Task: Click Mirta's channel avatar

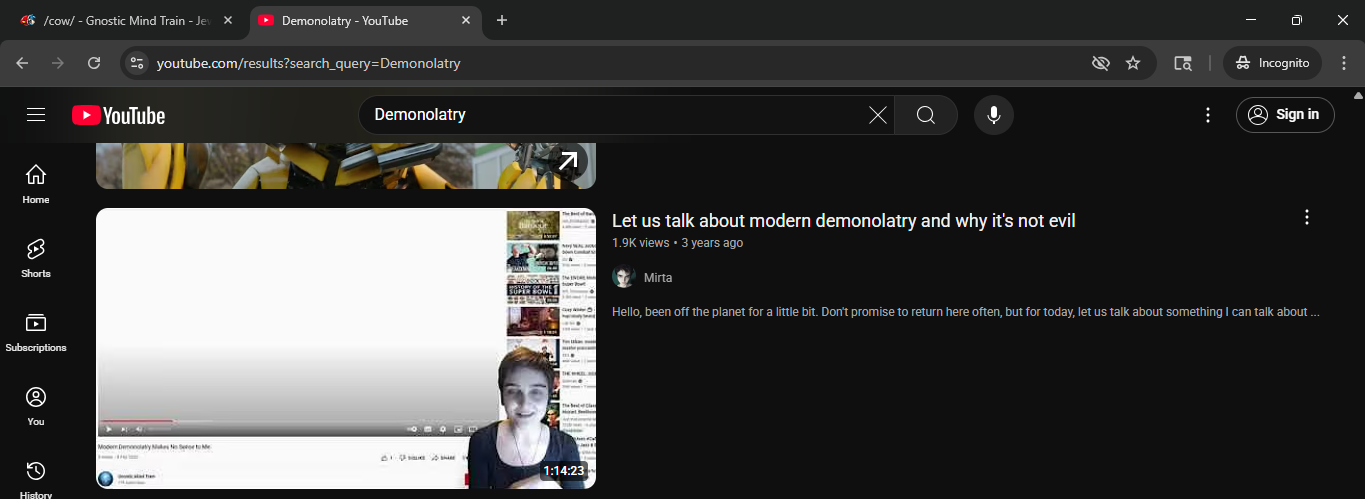Action: [x=624, y=277]
